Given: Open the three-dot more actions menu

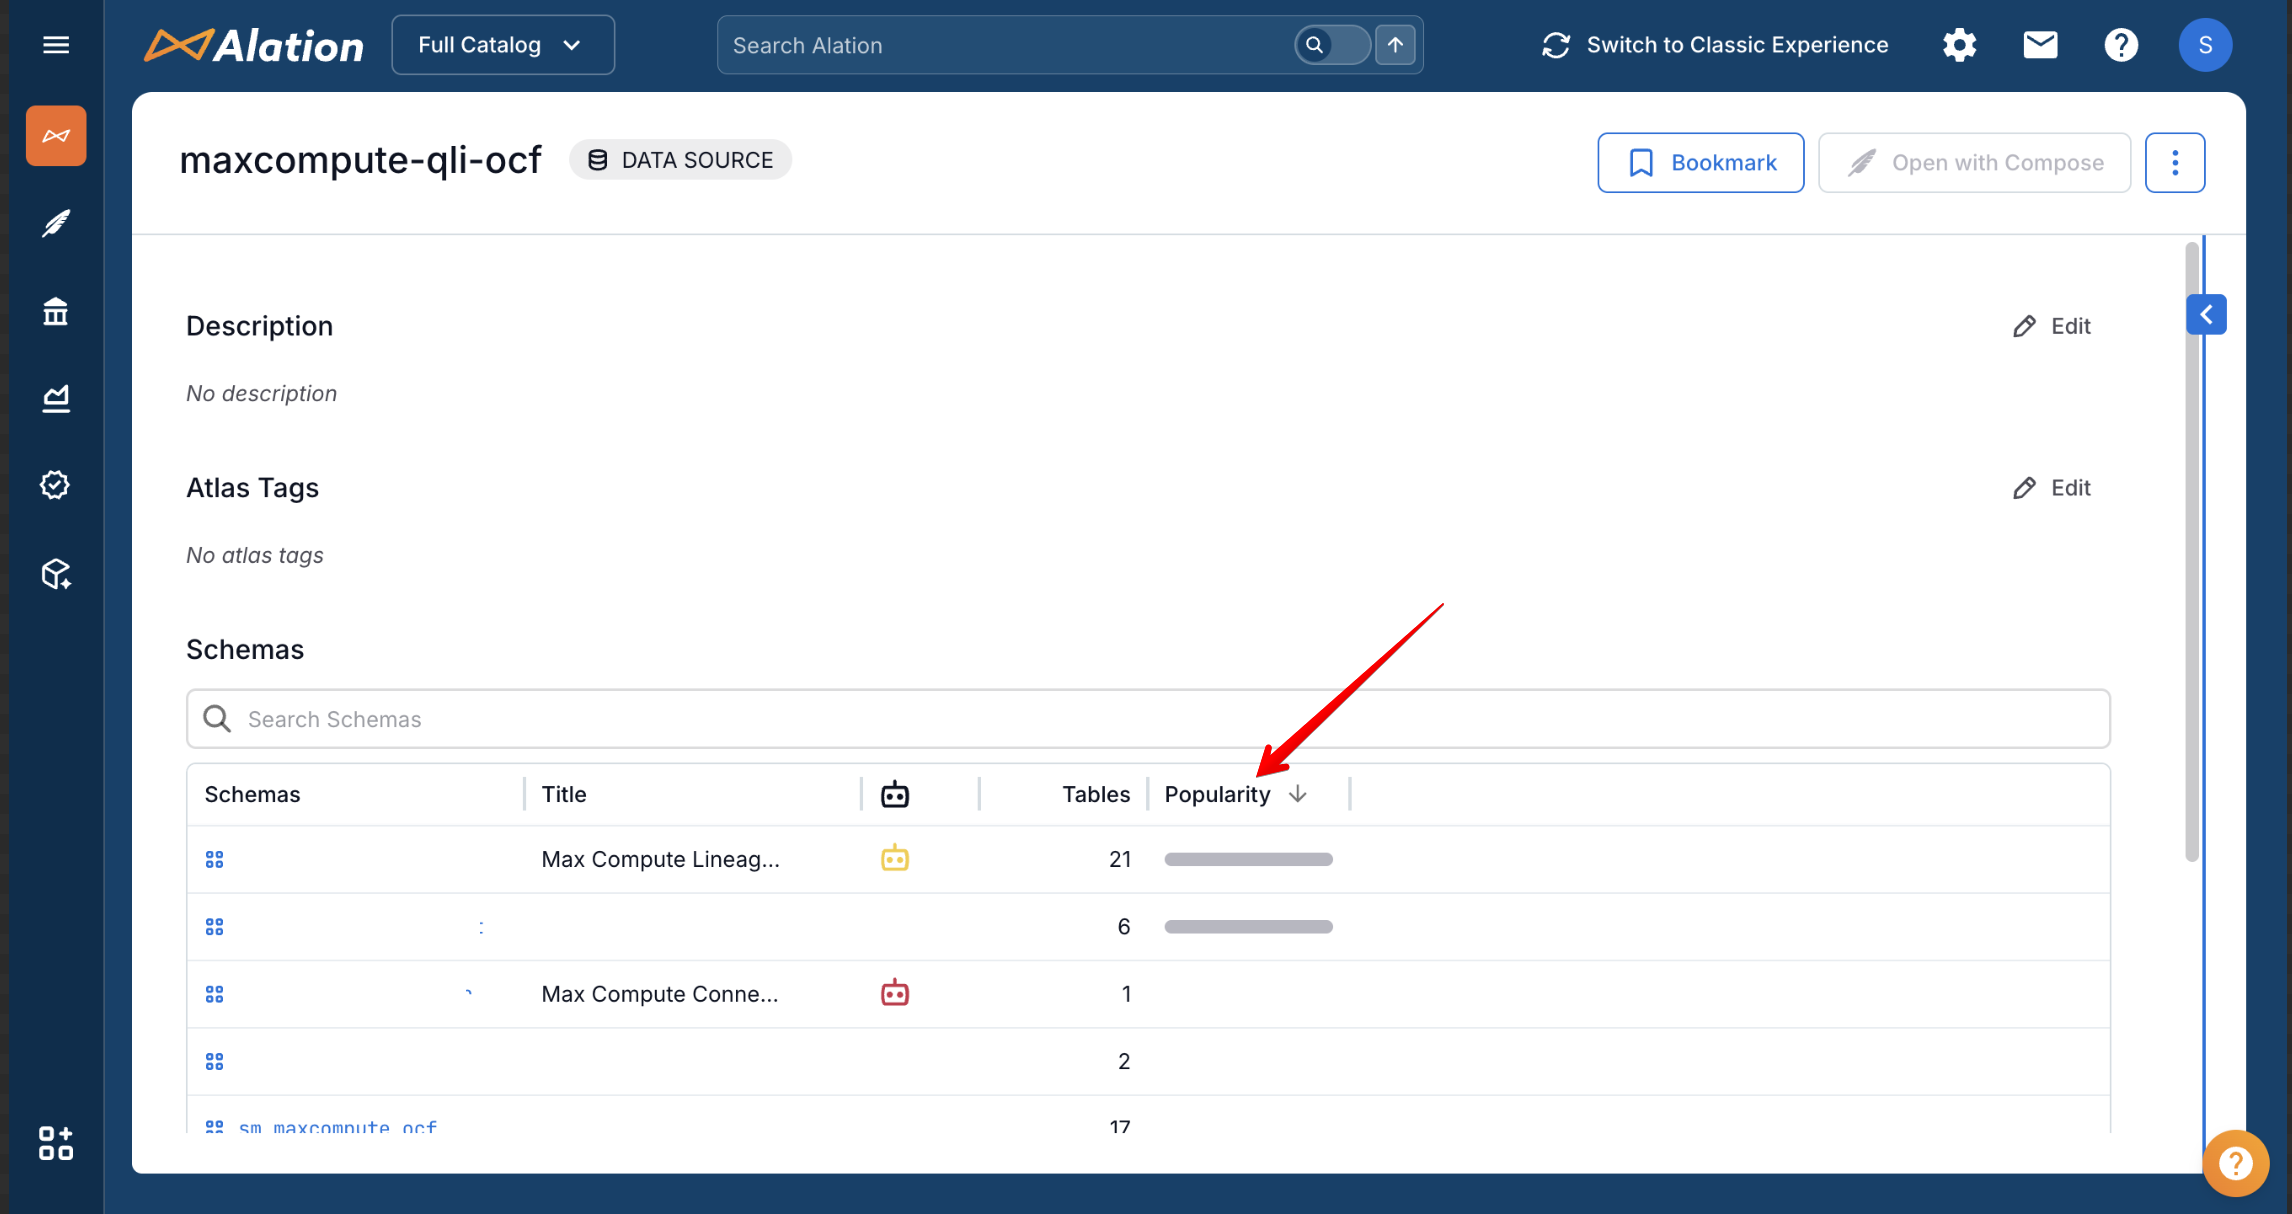Looking at the screenshot, I should point(2174,163).
